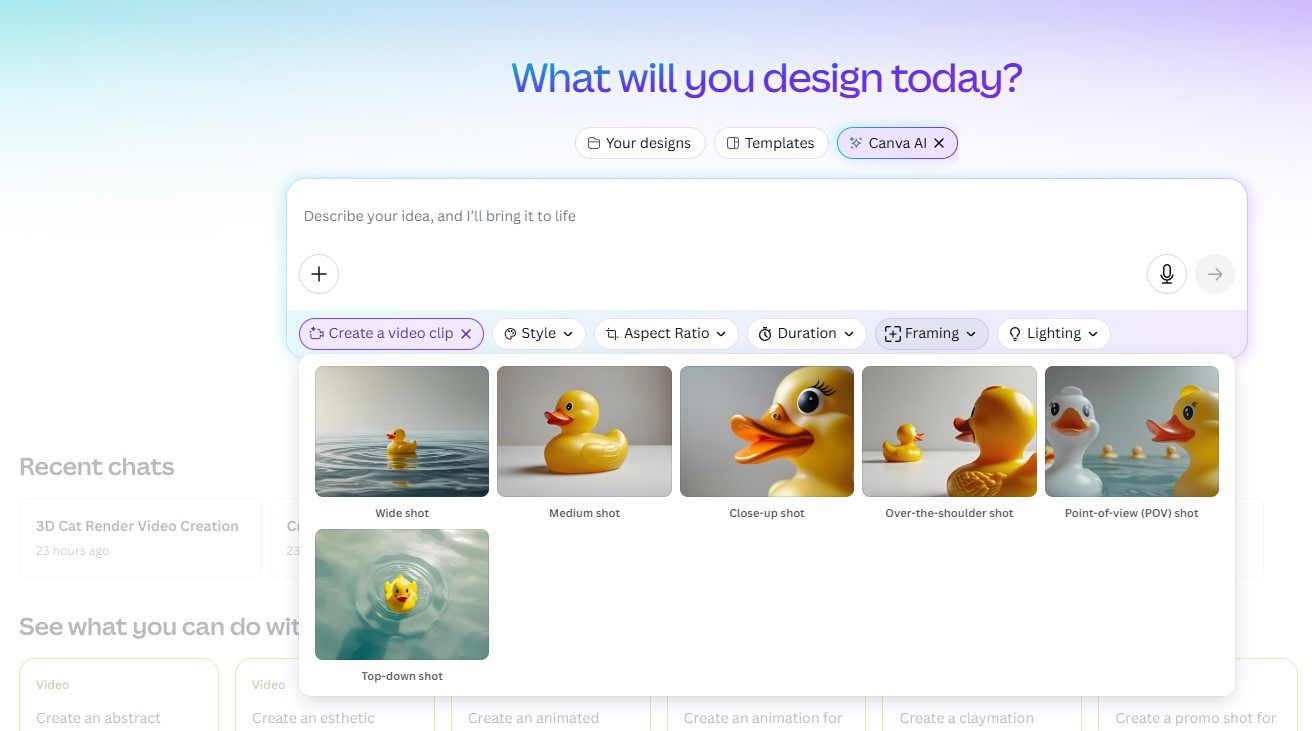Click the Top-down shot label
Screen dimensions: 1312x731
[402, 676]
